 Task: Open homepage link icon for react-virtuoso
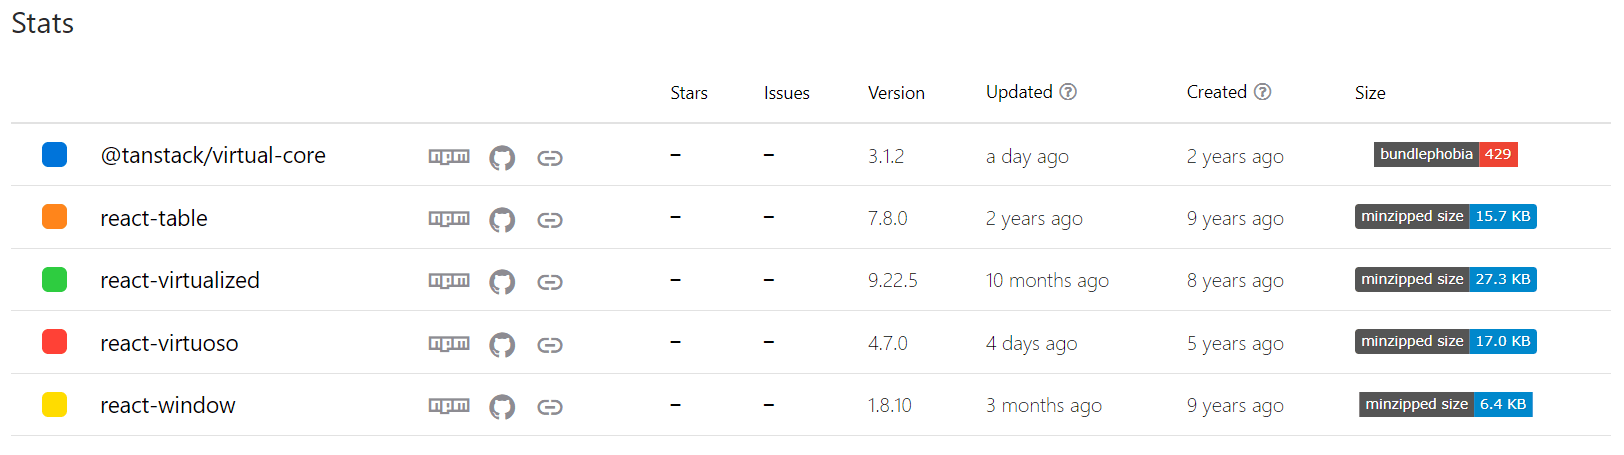549,345
